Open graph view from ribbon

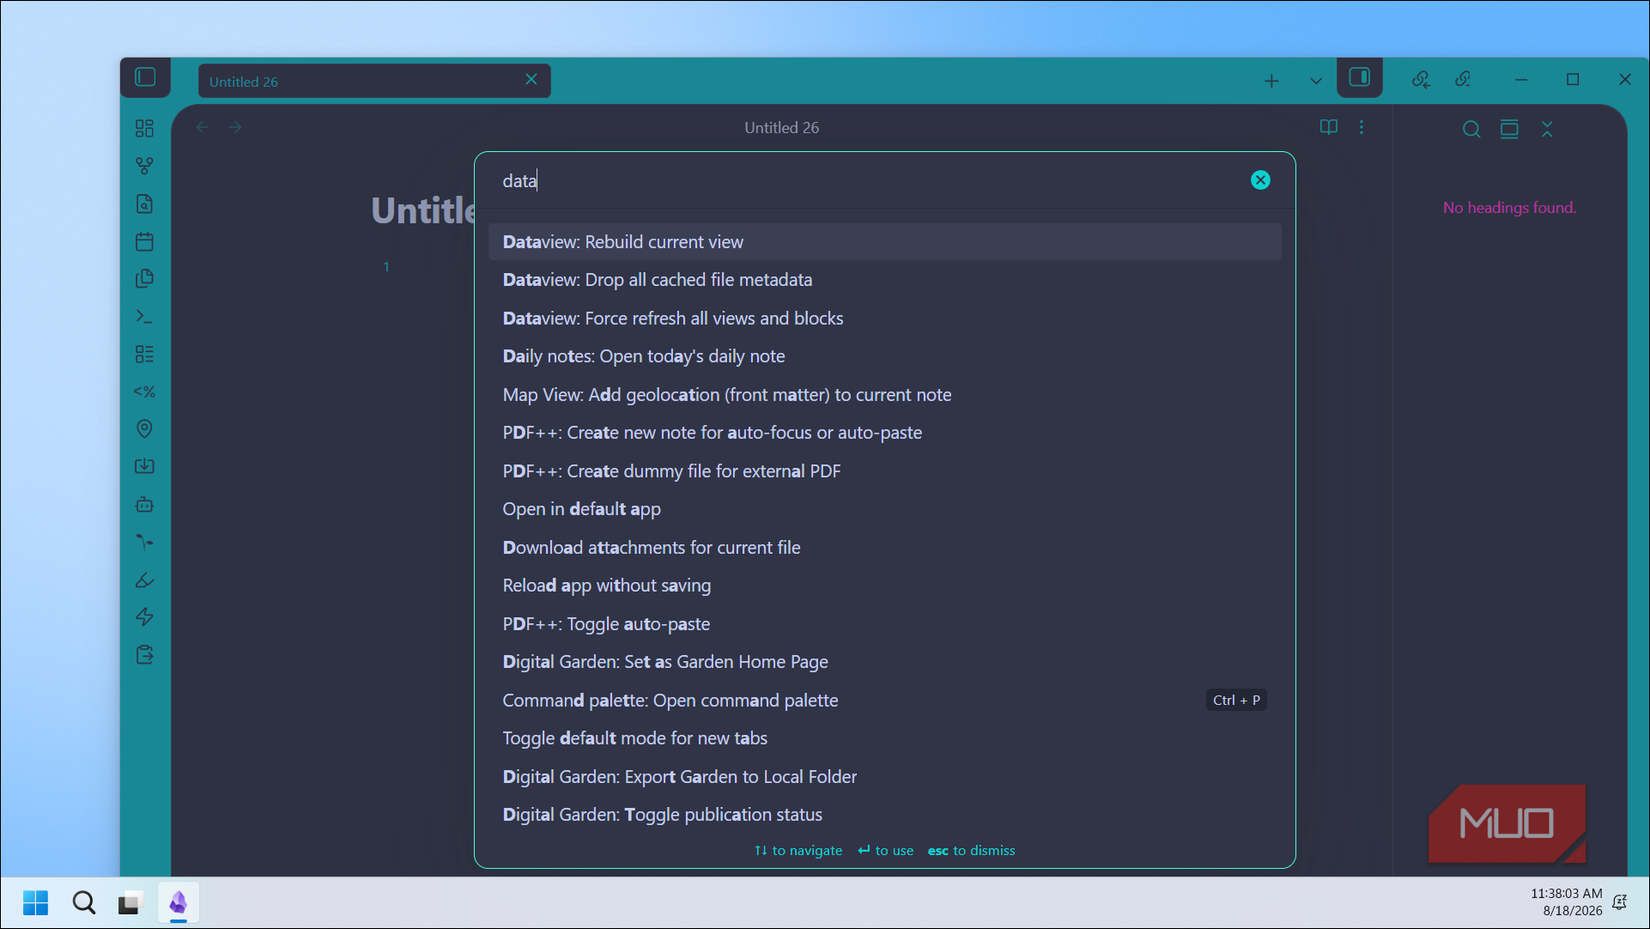coord(145,166)
